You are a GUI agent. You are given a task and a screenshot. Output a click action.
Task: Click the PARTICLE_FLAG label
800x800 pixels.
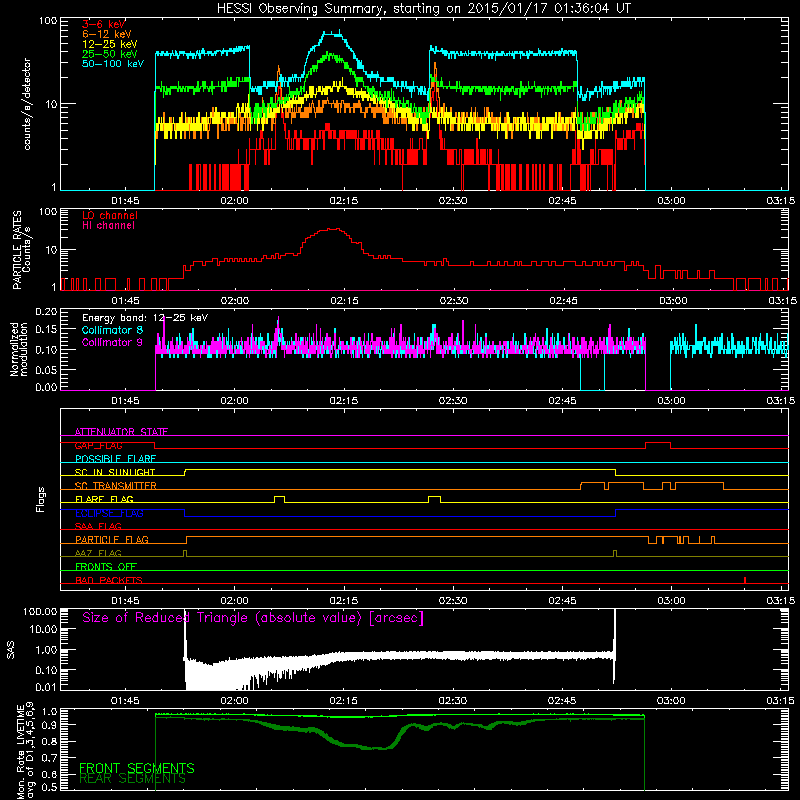tap(112, 539)
